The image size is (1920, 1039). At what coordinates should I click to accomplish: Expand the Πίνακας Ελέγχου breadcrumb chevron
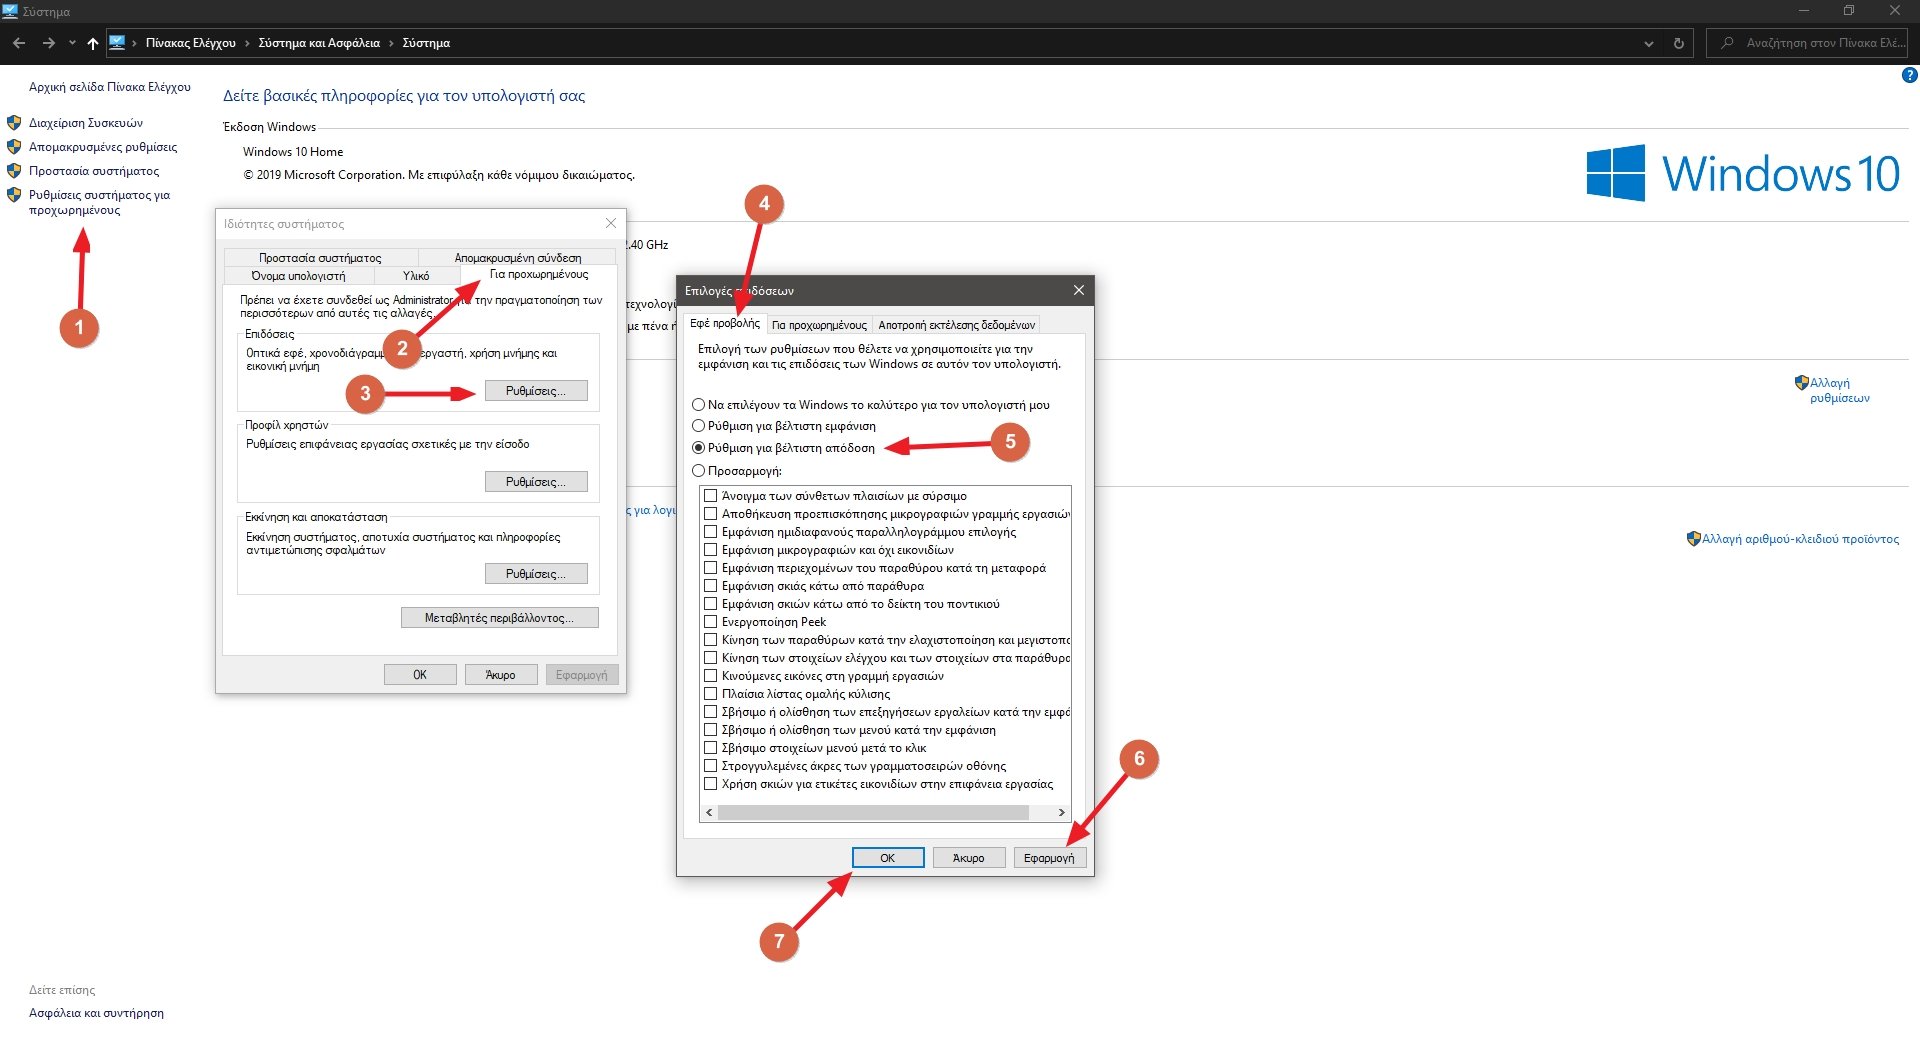247,43
